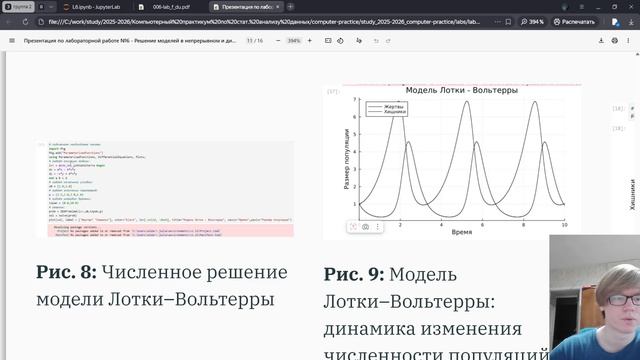Click the caption text "Рис. 9:"
Screen dimensions: 640x360
354,274
